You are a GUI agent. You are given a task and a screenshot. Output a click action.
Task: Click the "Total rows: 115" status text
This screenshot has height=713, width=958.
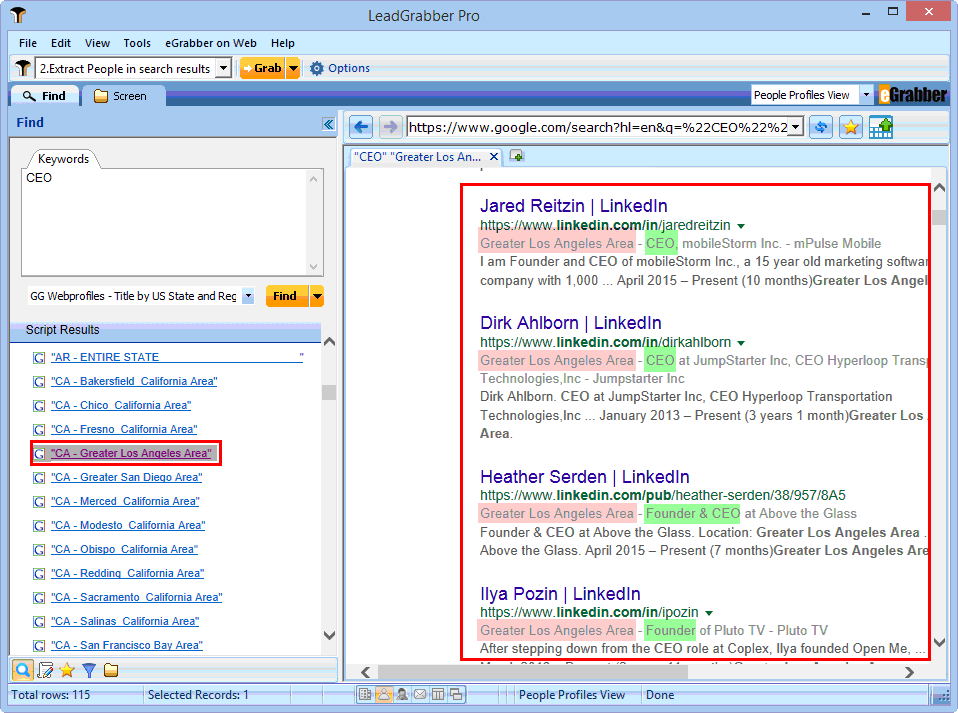point(51,695)
